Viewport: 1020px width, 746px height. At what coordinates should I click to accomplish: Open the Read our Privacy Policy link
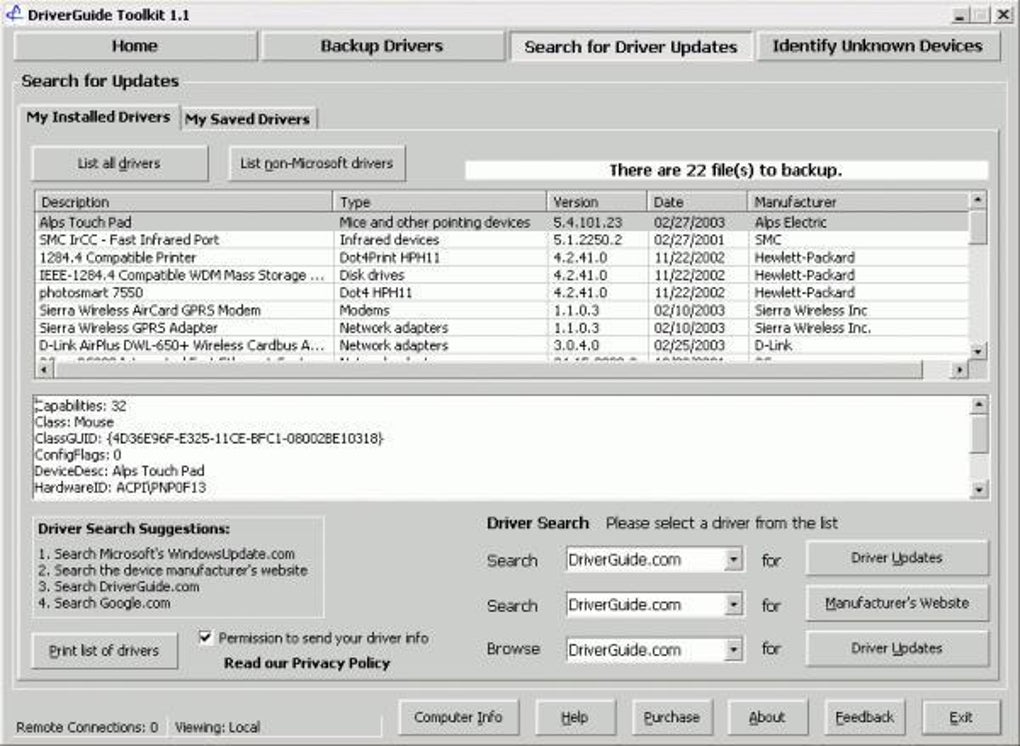[307, 663]
